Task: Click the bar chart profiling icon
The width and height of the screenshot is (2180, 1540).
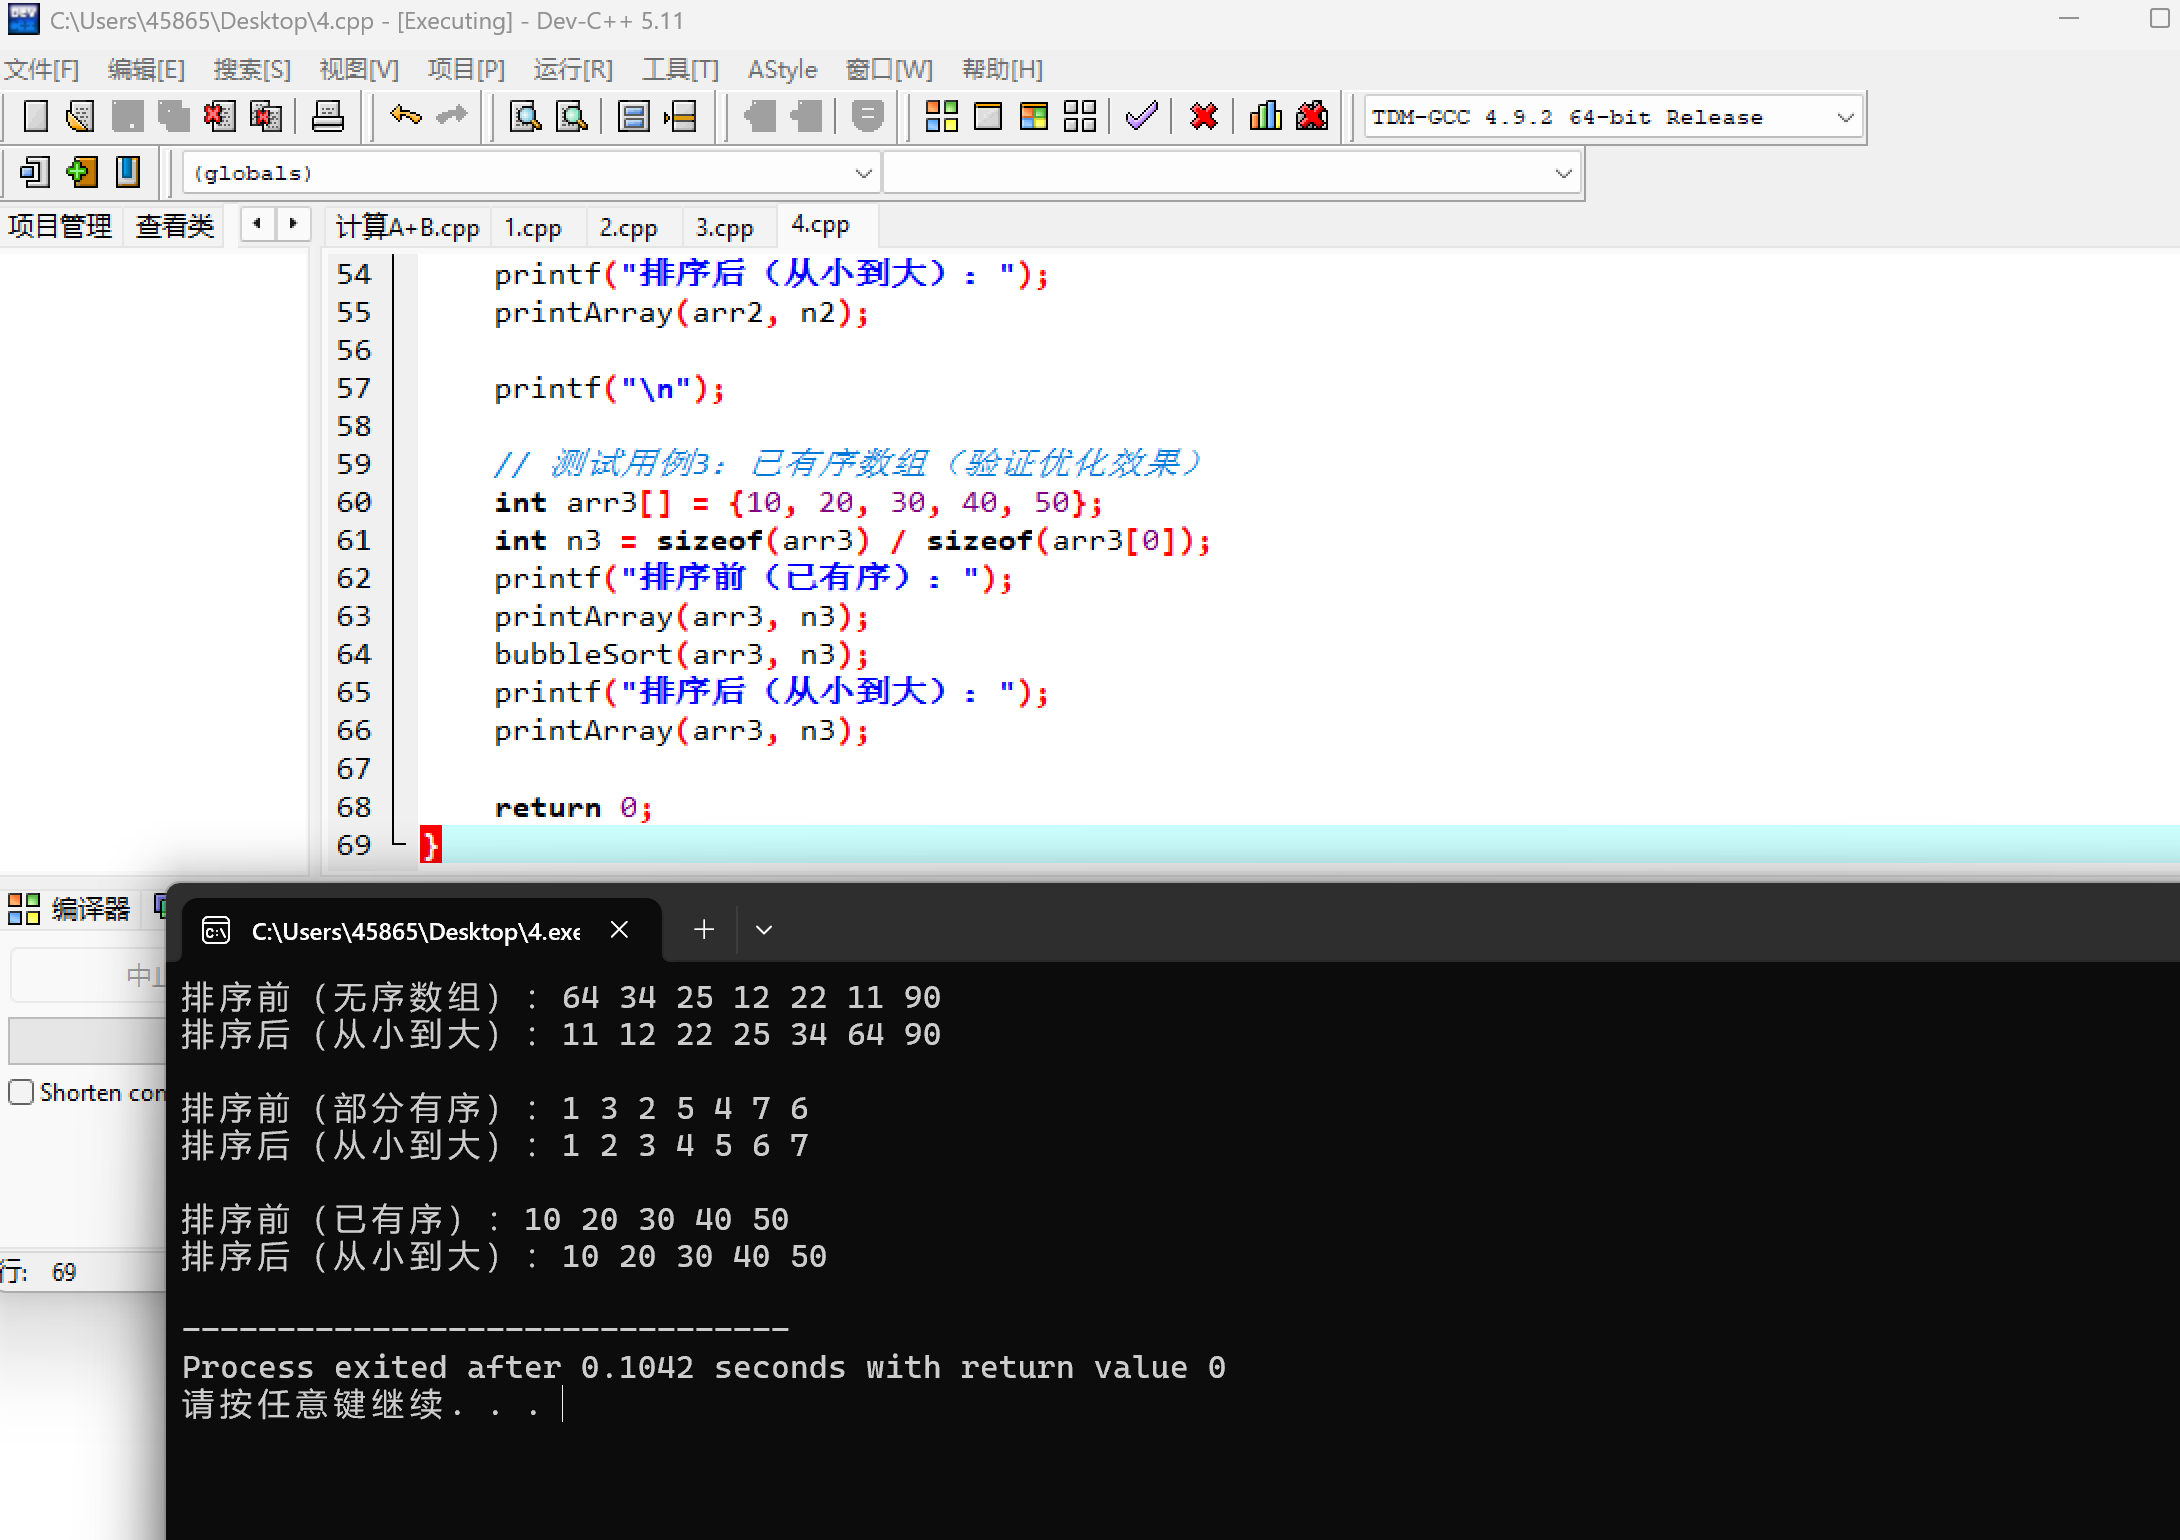Action: (1265, 117)
